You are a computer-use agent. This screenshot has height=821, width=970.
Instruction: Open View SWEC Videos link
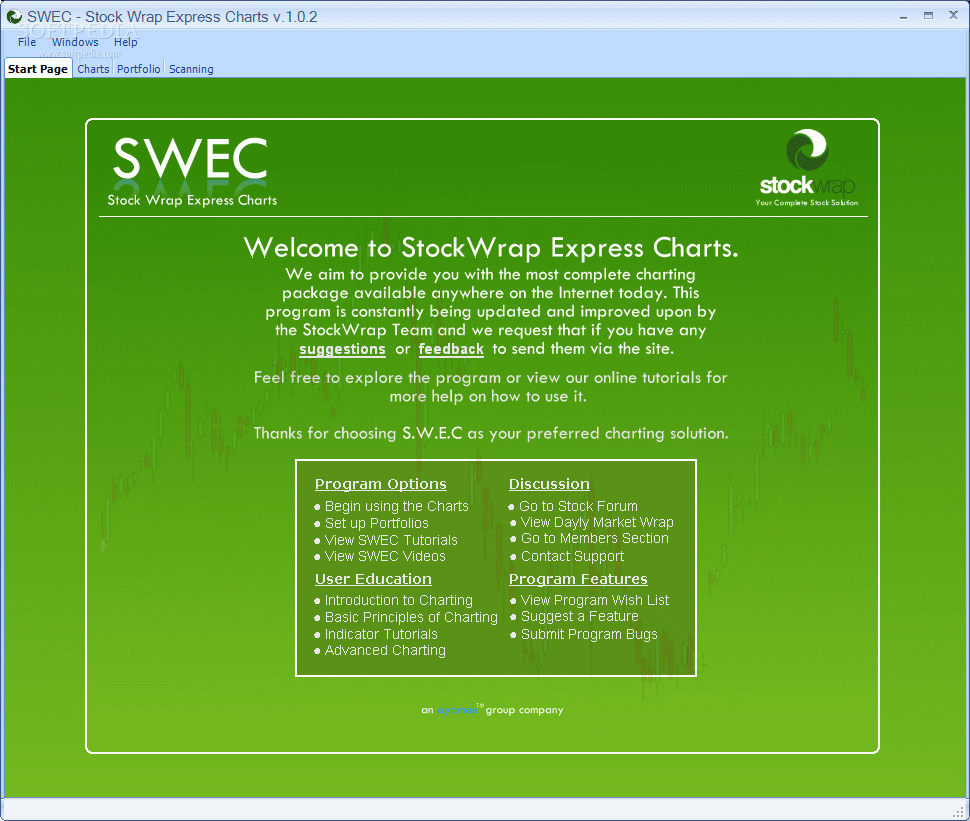385,556
